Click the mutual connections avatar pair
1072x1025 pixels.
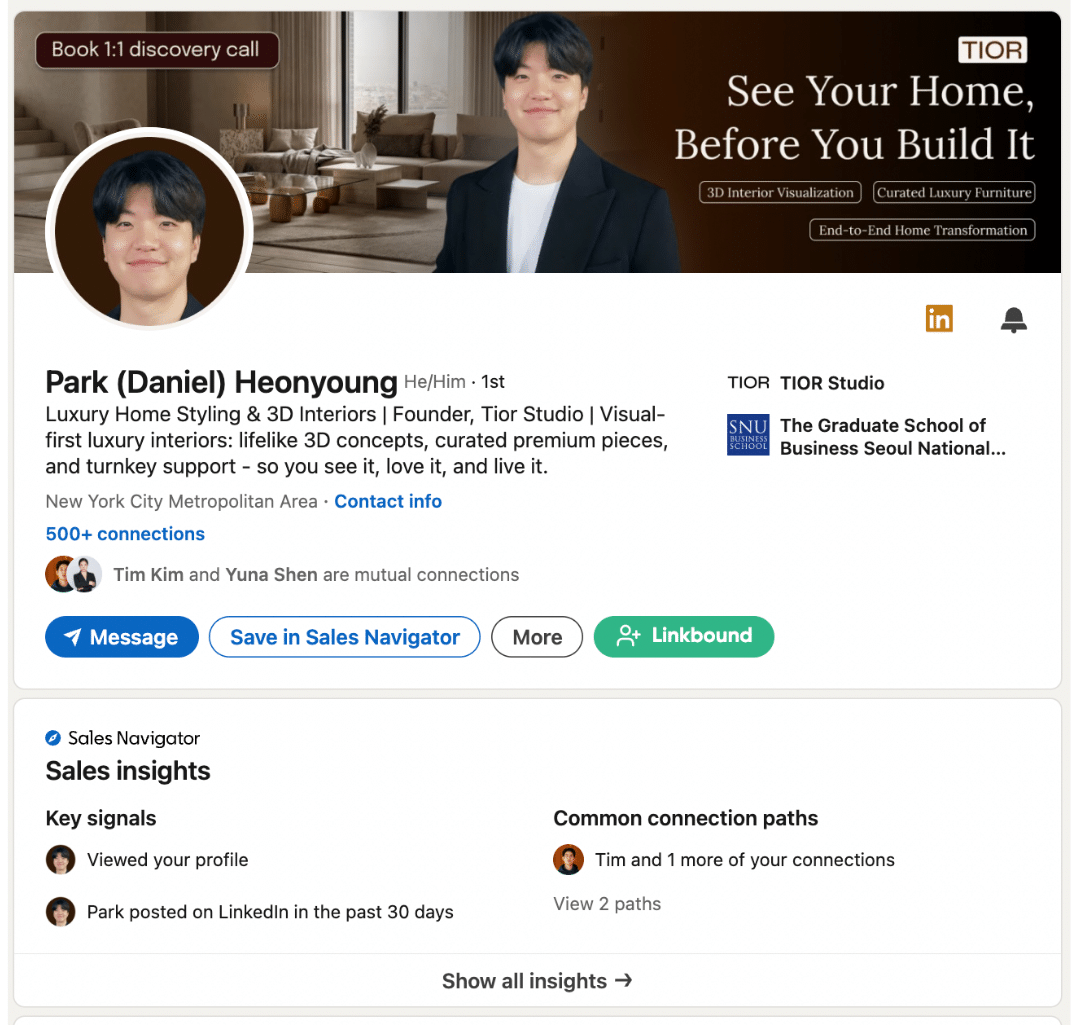73,574
